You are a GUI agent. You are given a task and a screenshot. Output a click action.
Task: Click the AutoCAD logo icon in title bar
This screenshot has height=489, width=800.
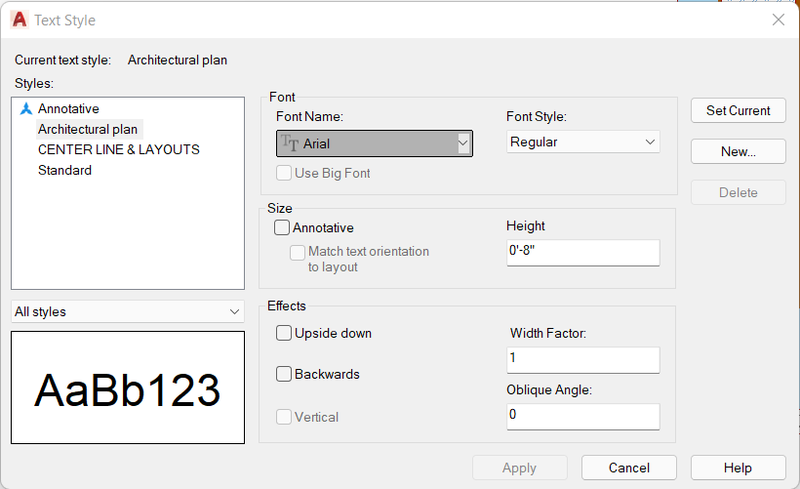coord(19,20)
